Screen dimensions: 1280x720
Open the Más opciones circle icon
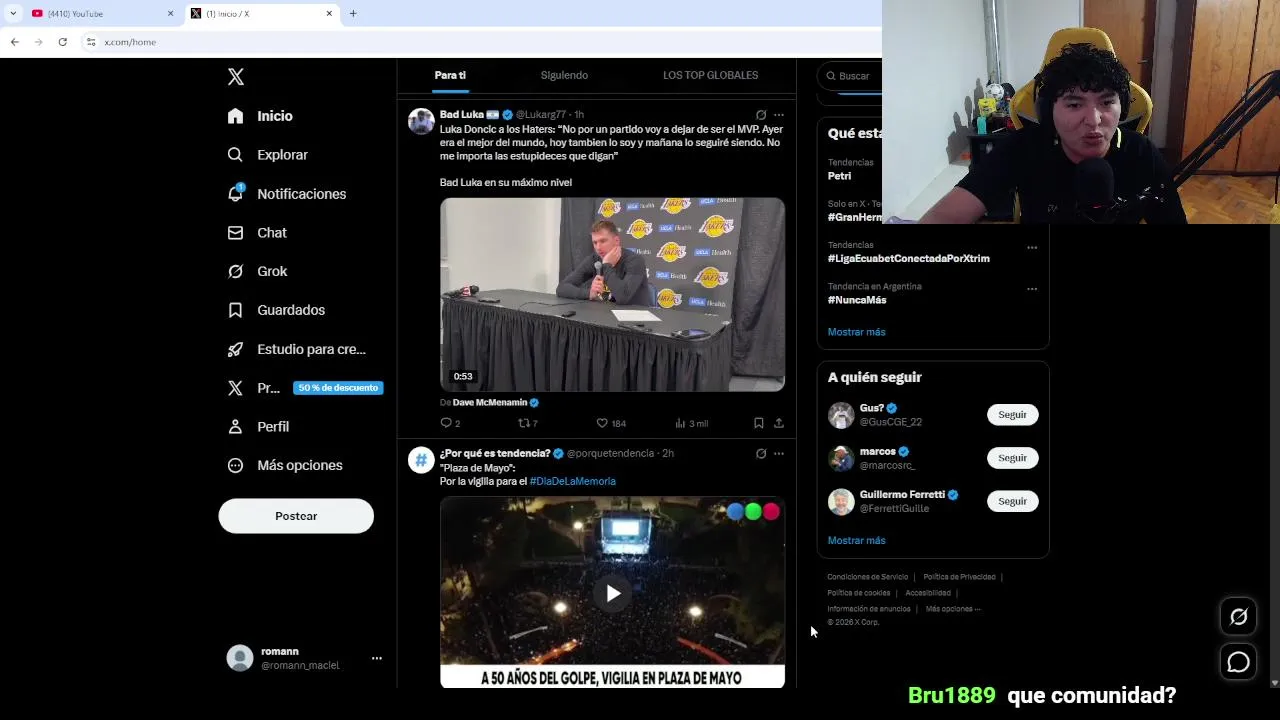235,465
